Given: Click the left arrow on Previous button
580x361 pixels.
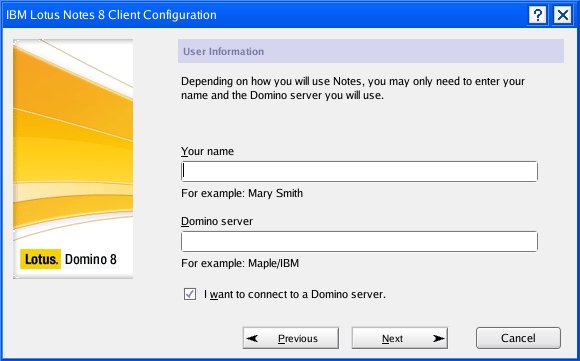Looking at the screenshot, I should [252, 338].
